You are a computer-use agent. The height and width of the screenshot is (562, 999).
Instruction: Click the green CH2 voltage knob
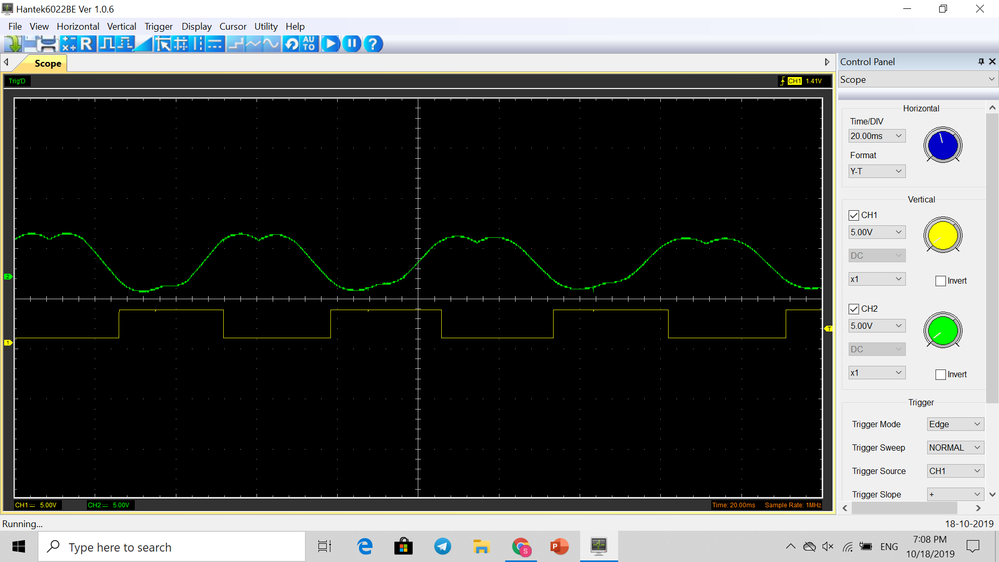click(943, 331)
